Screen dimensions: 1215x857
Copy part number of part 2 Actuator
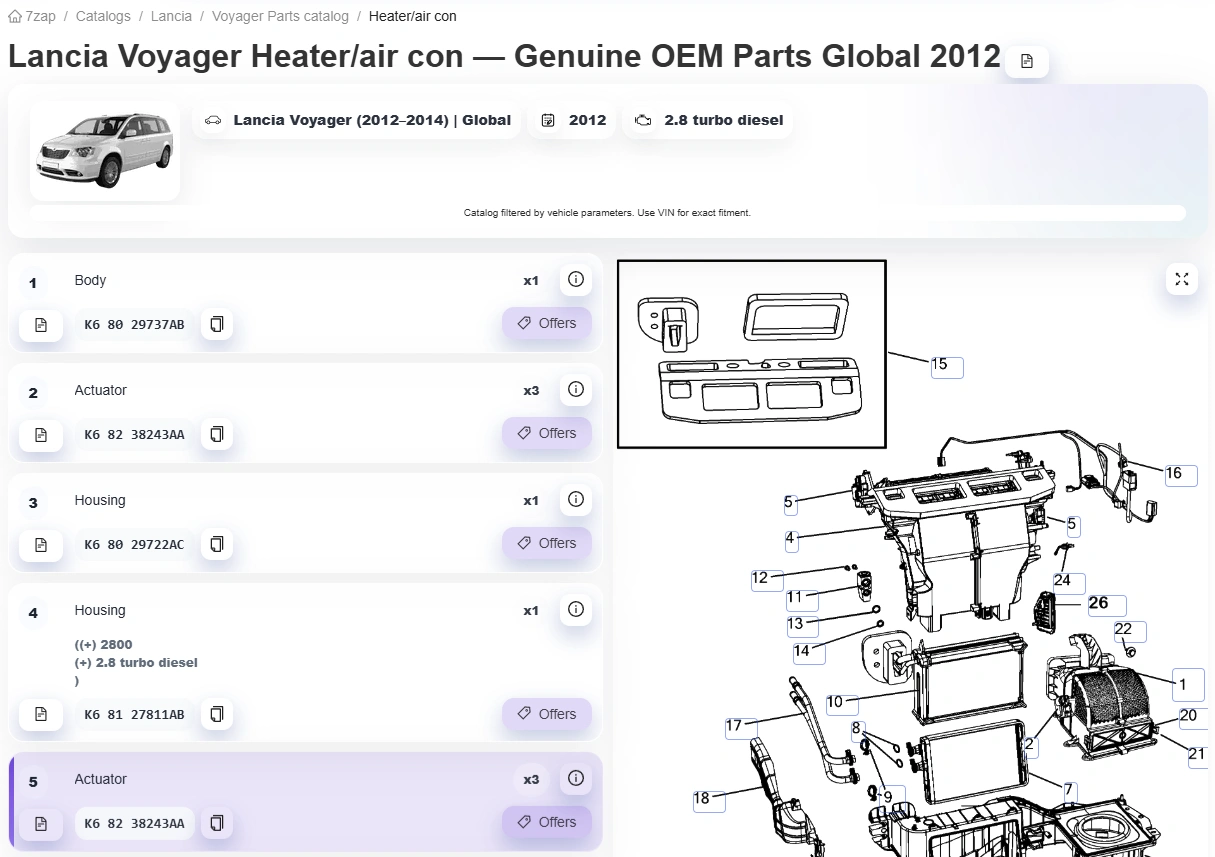[216, 434]
